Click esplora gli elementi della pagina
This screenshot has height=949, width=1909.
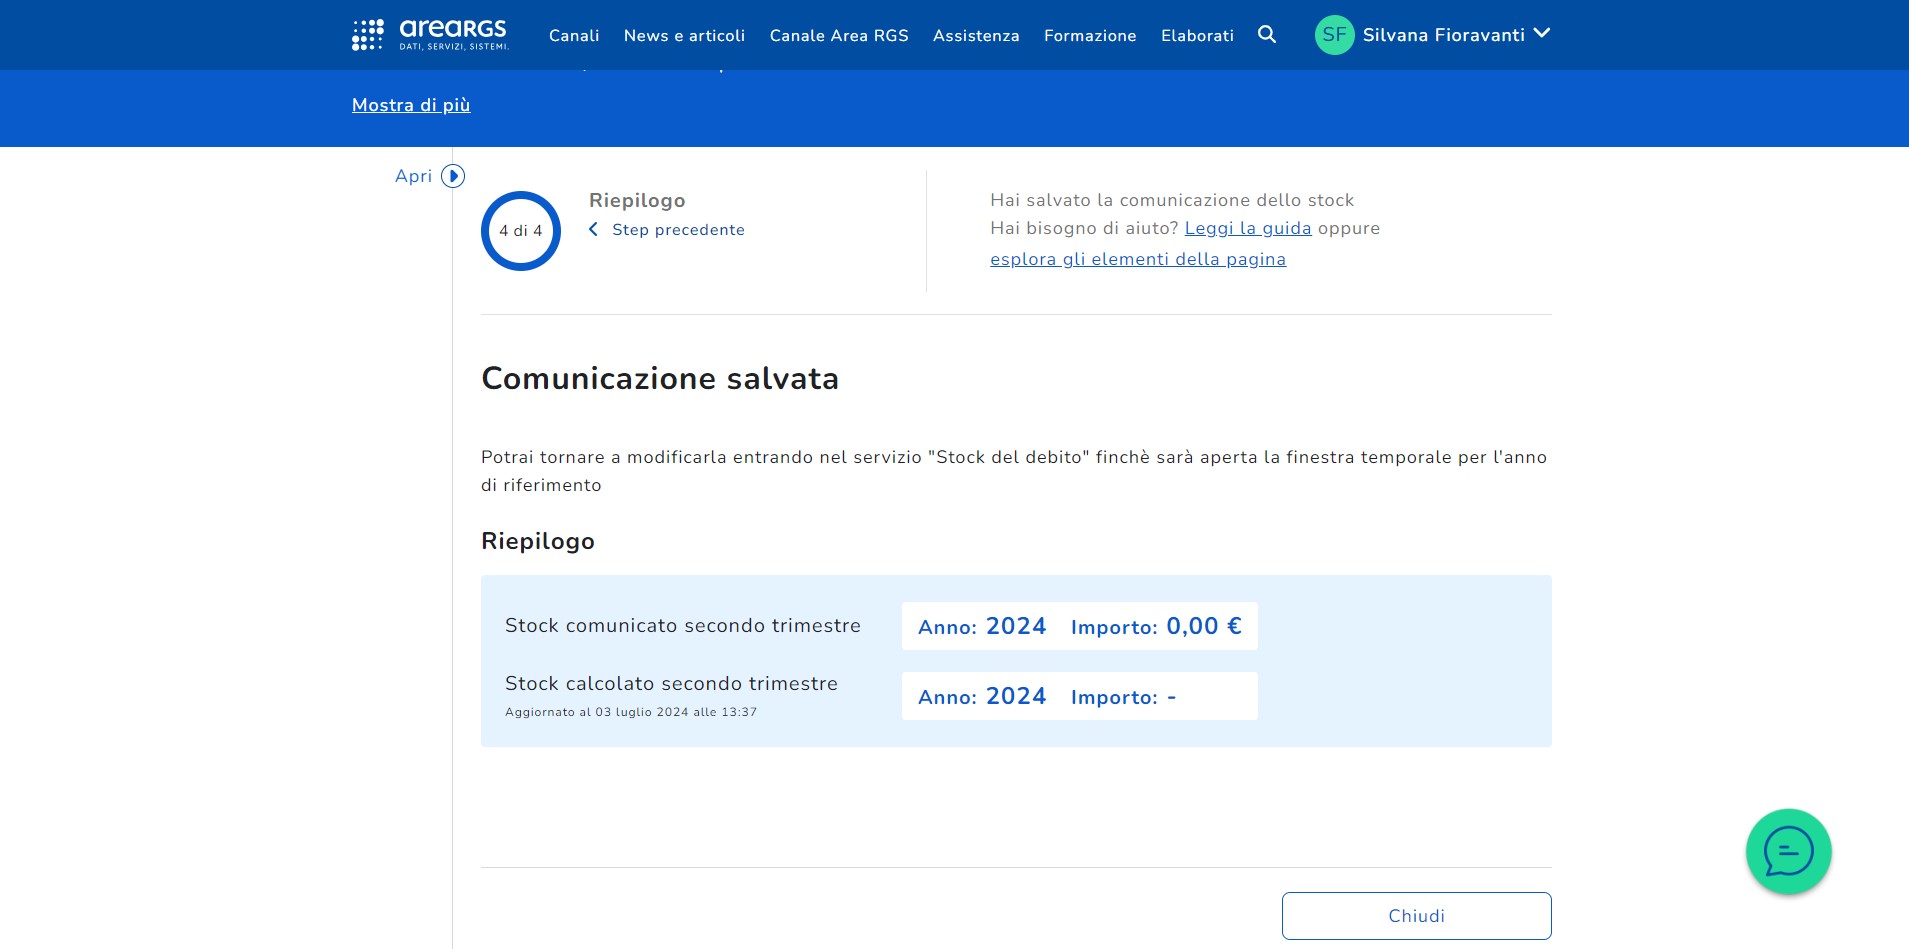(x=1137, y=259)
